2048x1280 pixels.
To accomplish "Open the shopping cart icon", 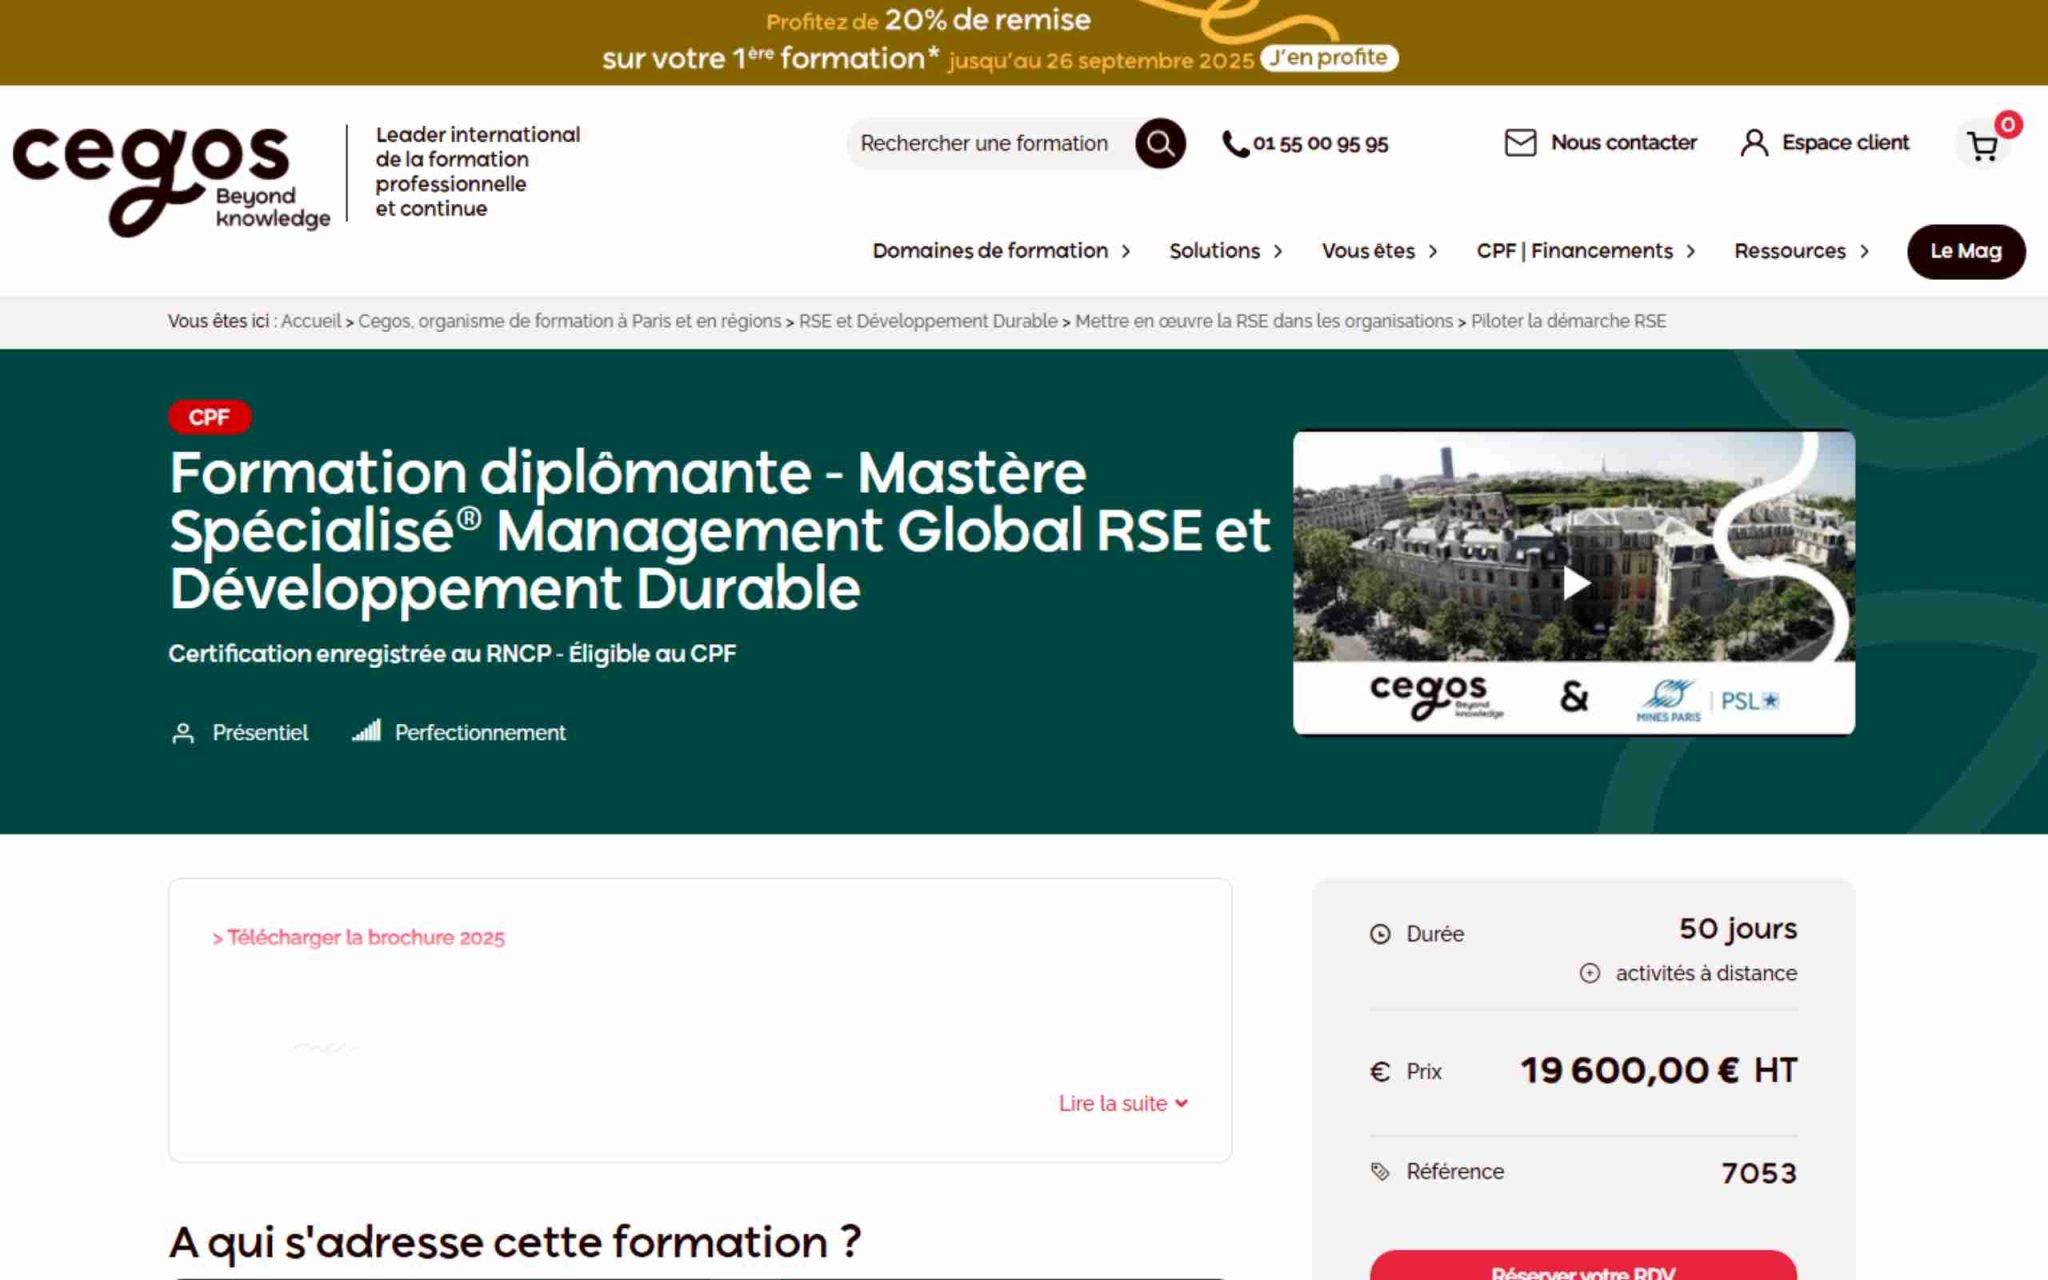I will pos(1982,147).
